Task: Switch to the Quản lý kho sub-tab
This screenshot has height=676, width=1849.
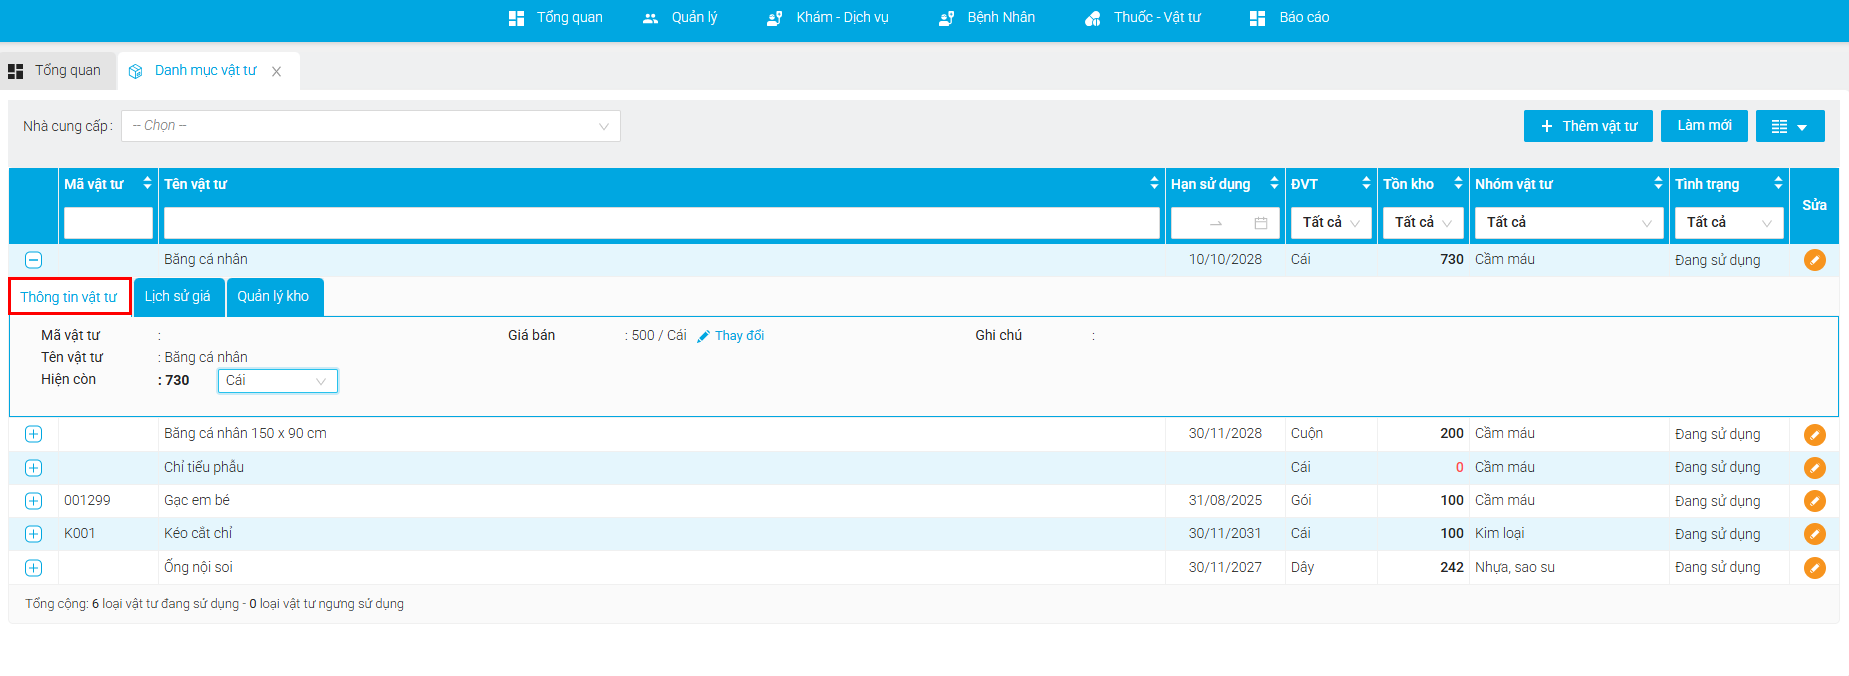Action: [x=273, y=297]
